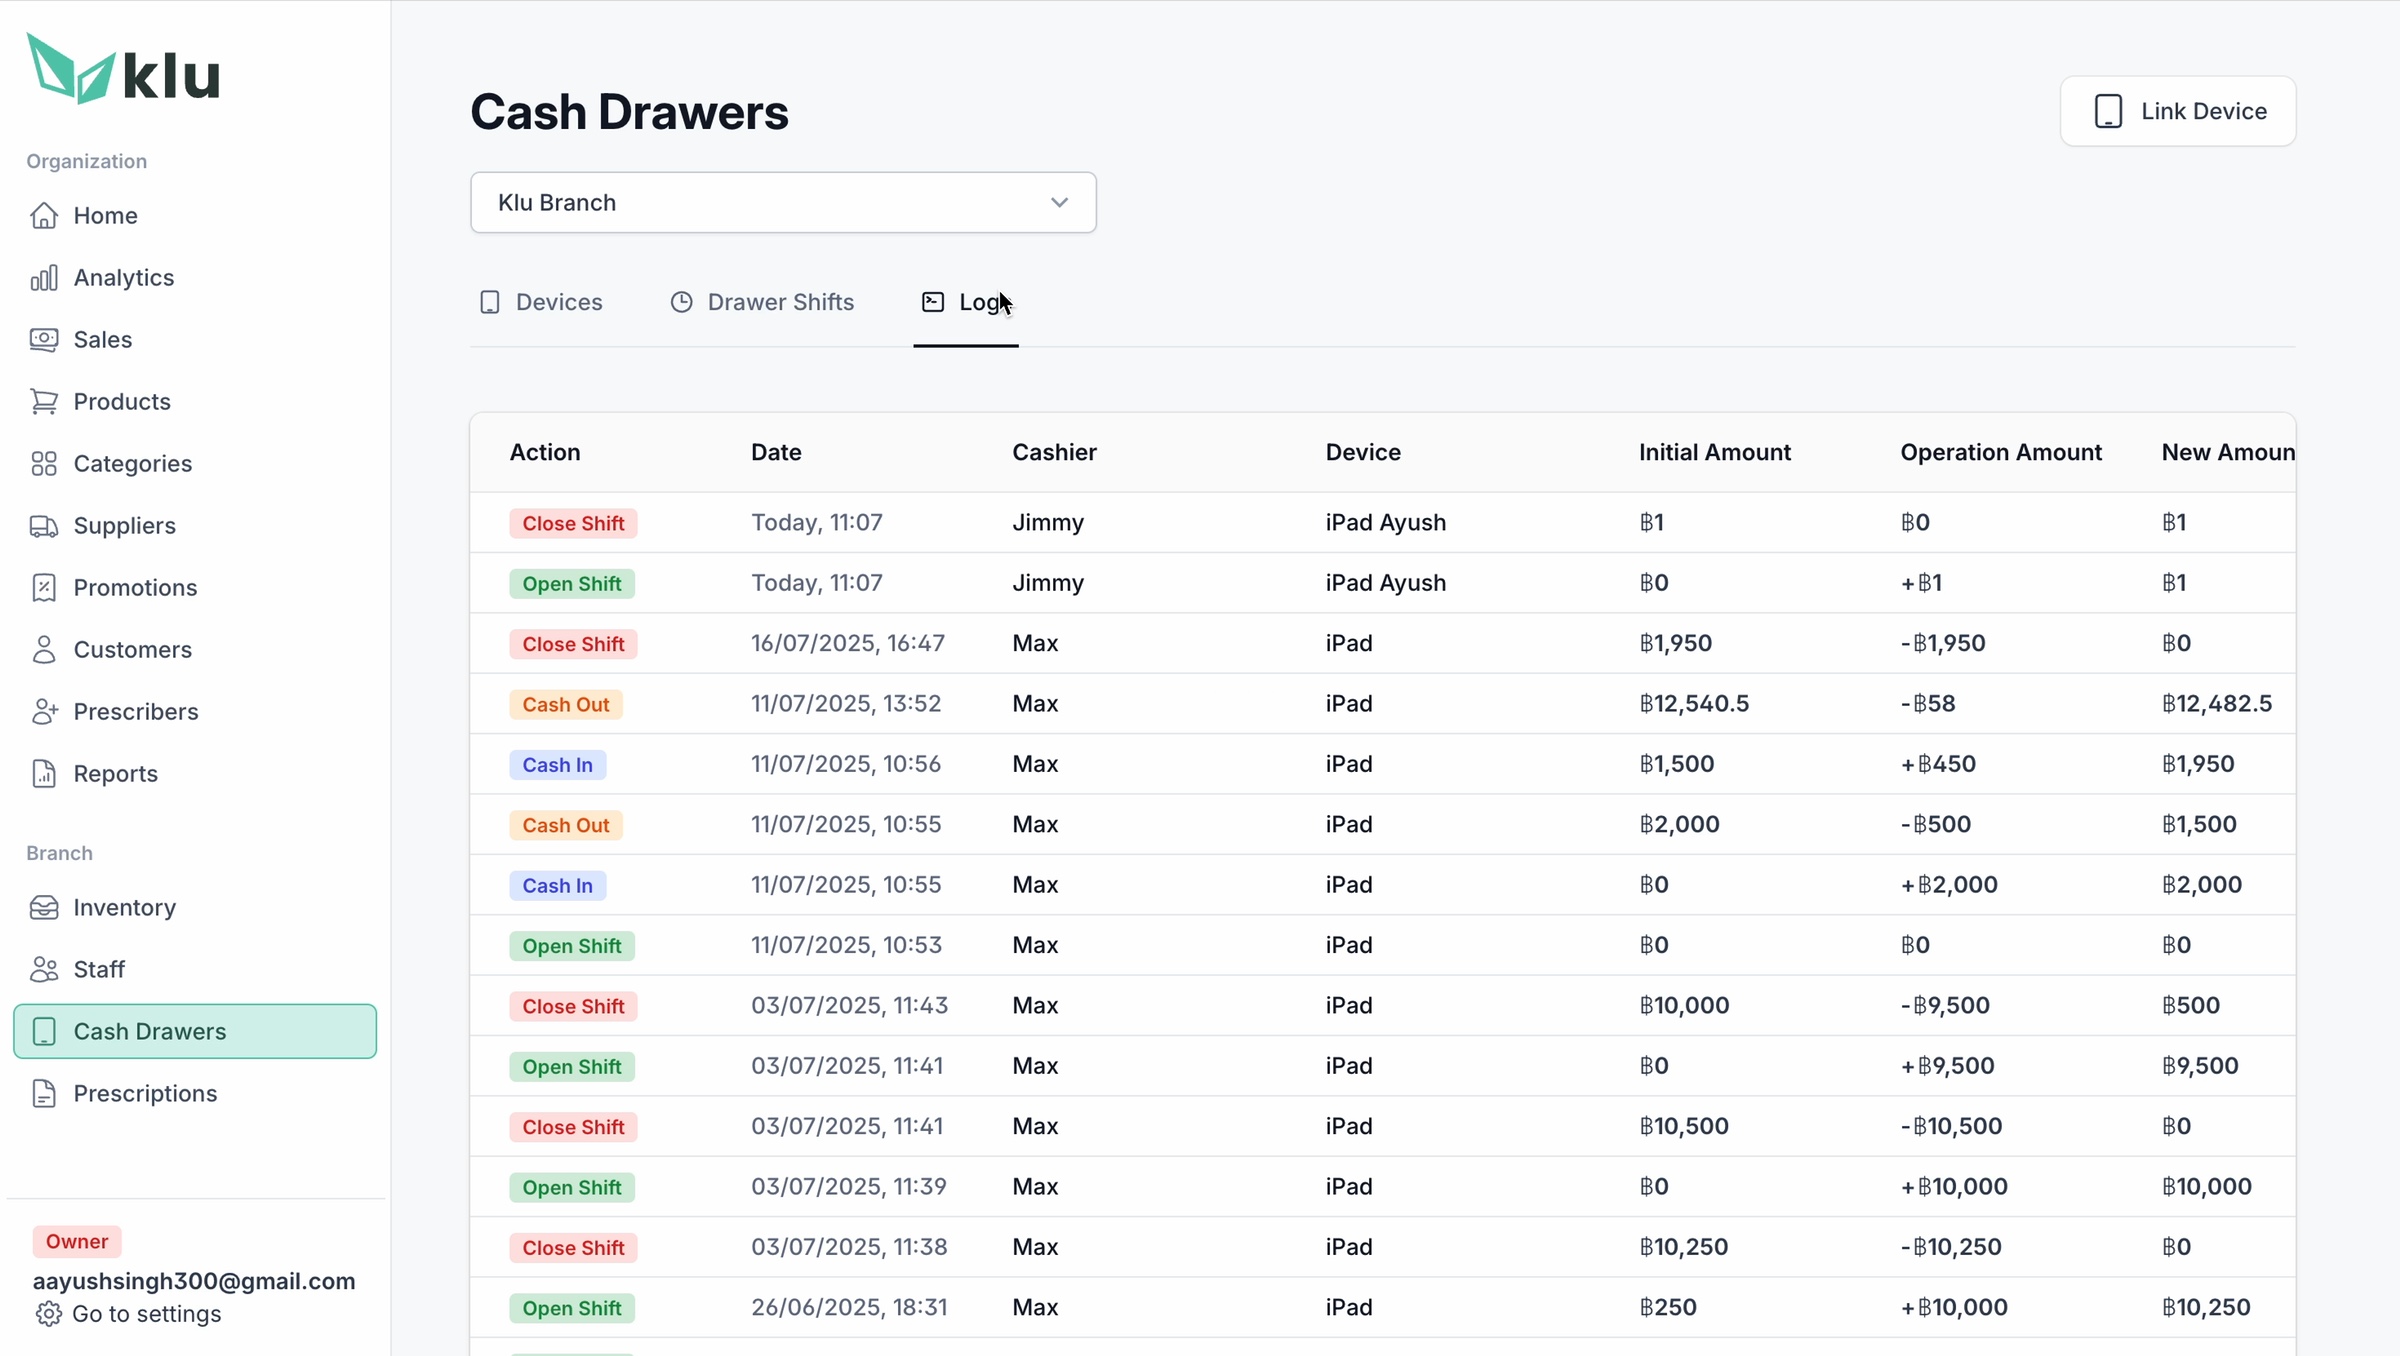Click the branch selector chevron arrow

(1059, 202)
